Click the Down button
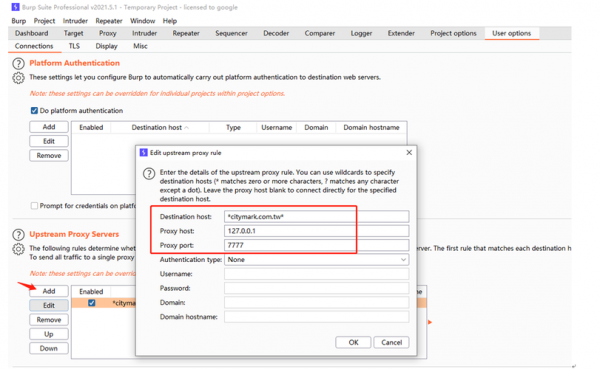Viewport: 600px width, 369px height. click(x=49, y=348)
